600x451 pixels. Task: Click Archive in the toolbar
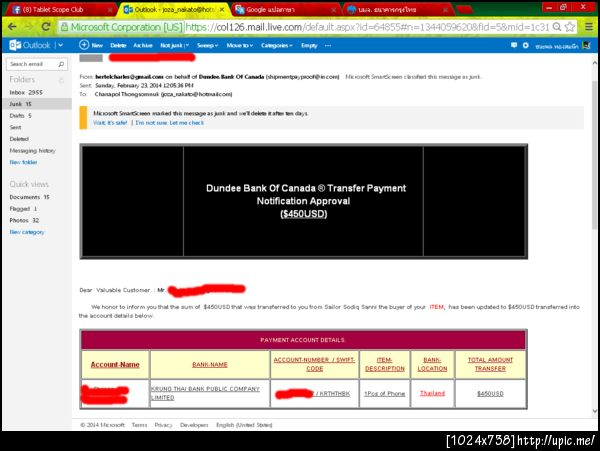[142, 46]
